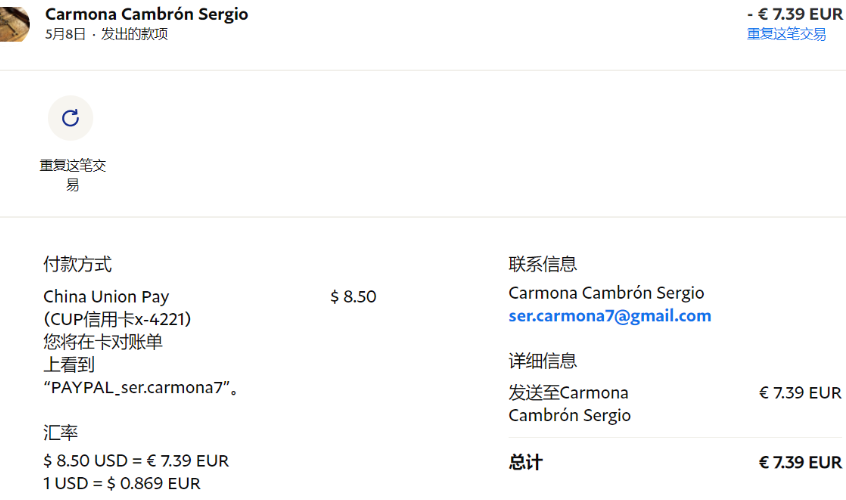The image size is (846, 500).
Task: Click the Carmona Cambrón Sergio header title
Action: coord(147,14)
